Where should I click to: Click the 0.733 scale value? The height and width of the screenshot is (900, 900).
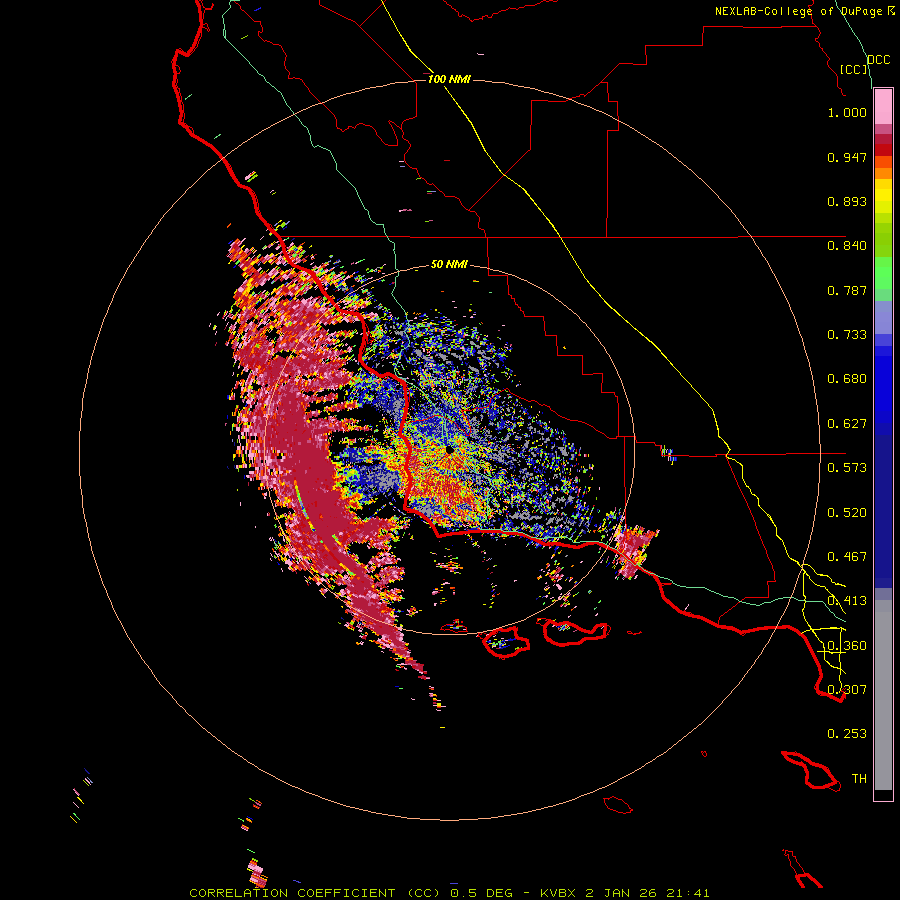point(847,335)
